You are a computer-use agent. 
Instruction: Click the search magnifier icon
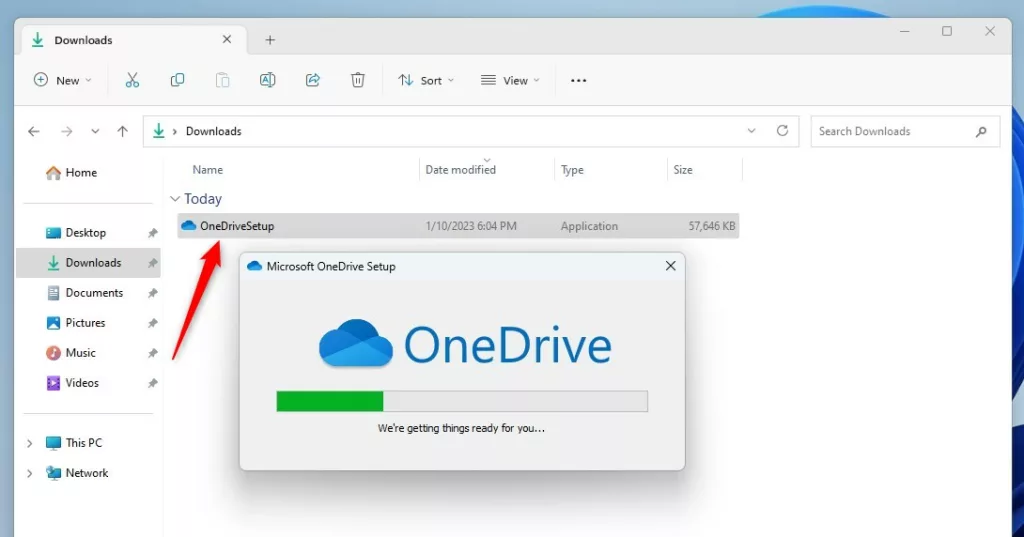tap(981, 131)
